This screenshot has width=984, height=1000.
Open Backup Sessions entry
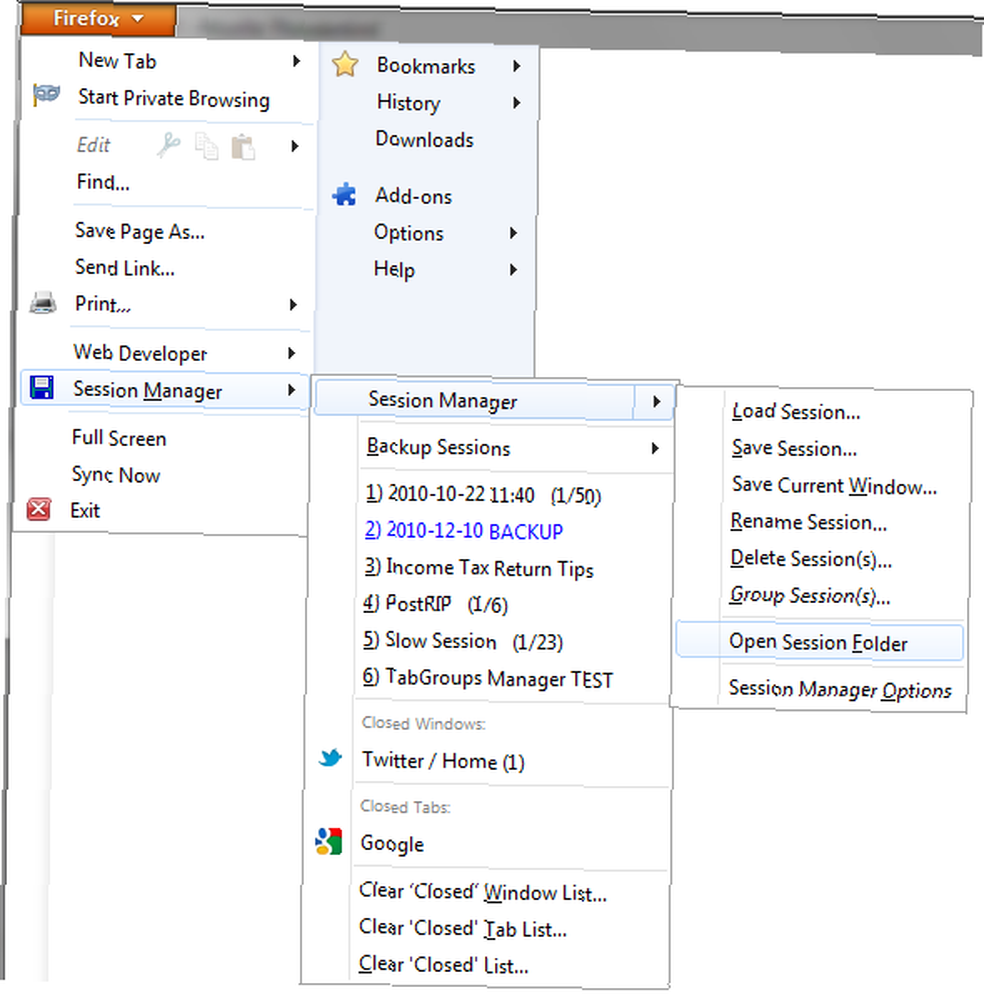click(438, 447)
